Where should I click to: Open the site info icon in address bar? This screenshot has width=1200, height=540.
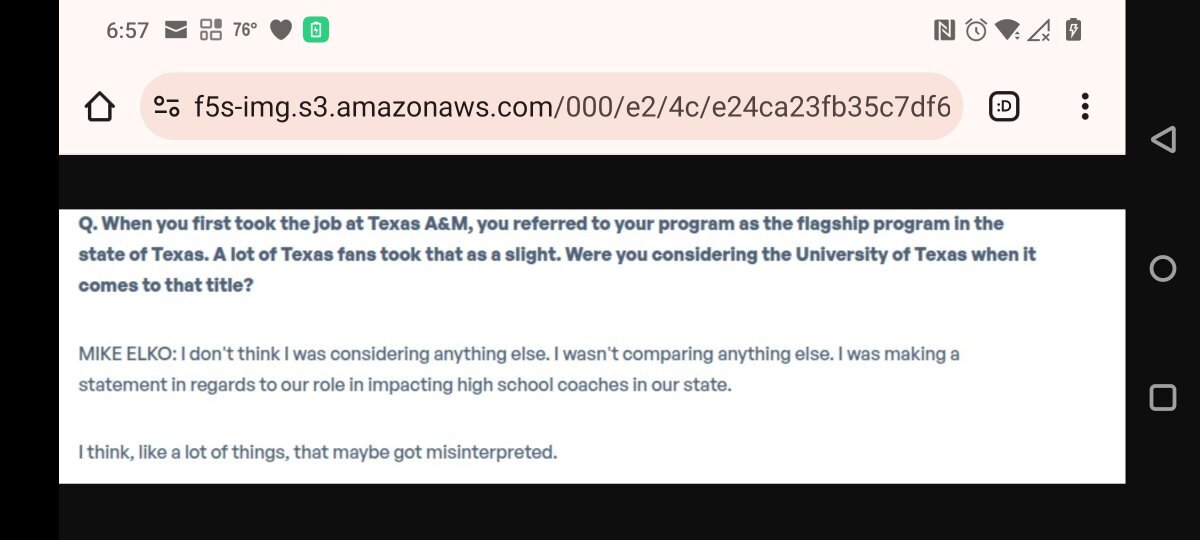[x=166, y=106]
